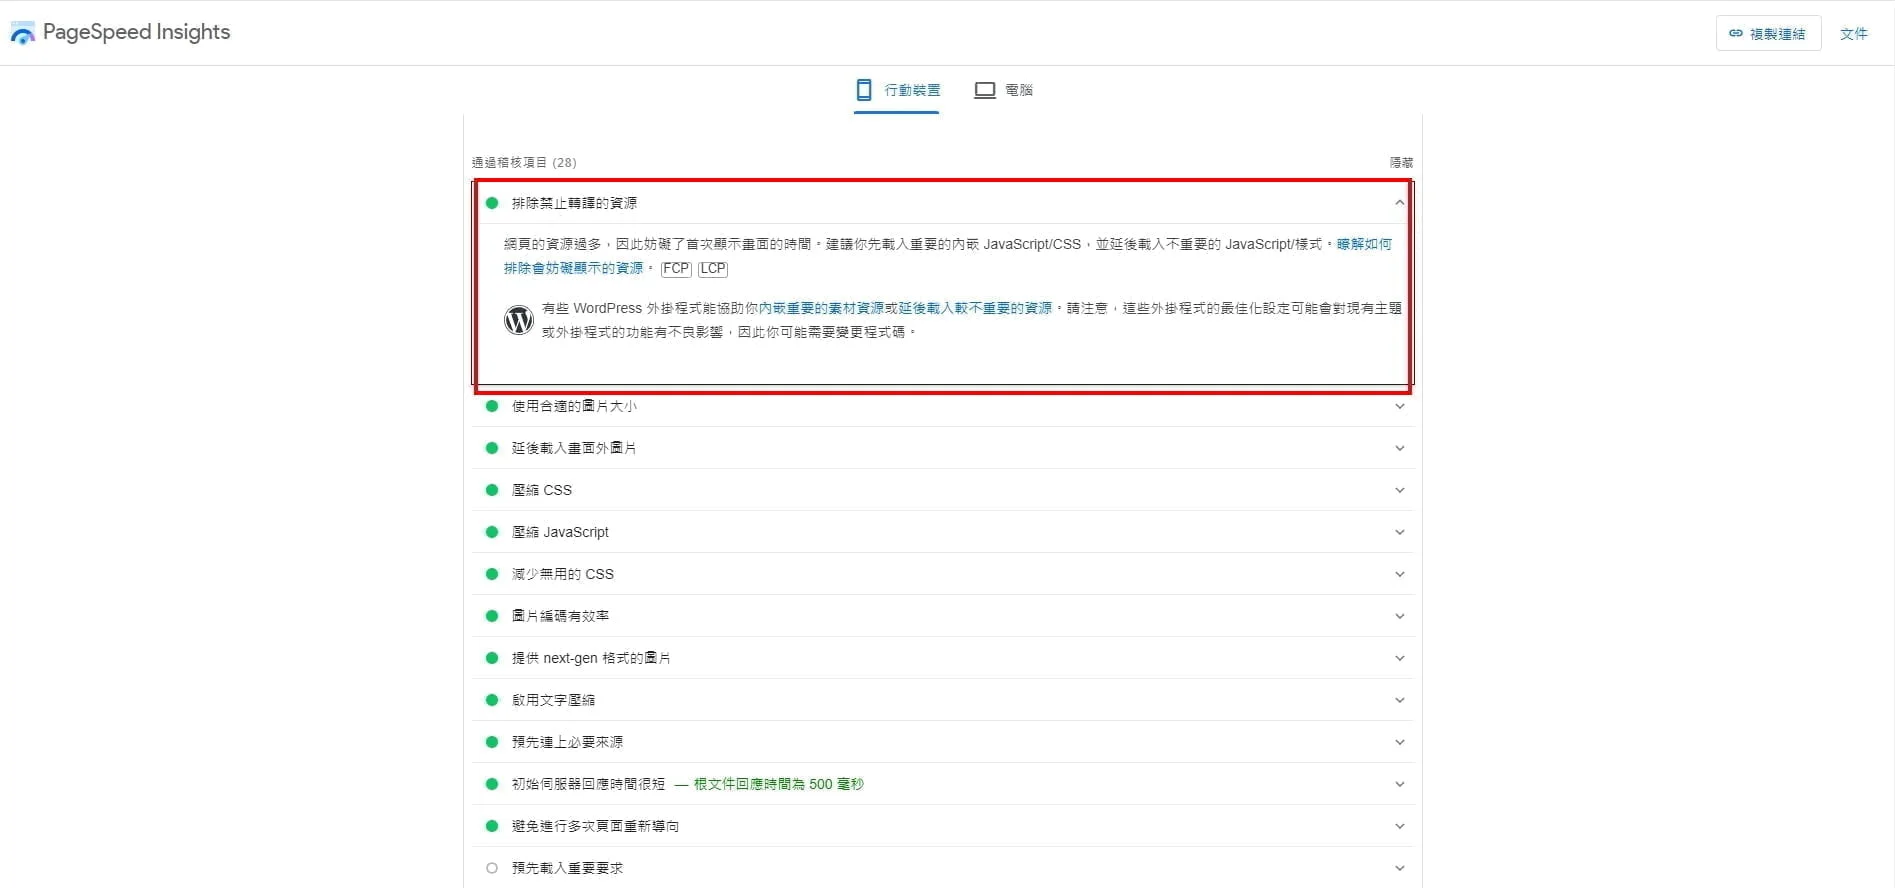Click the 啟用文字壓縮 audit title
The image size is (1895, 888).
coord(553,700)
